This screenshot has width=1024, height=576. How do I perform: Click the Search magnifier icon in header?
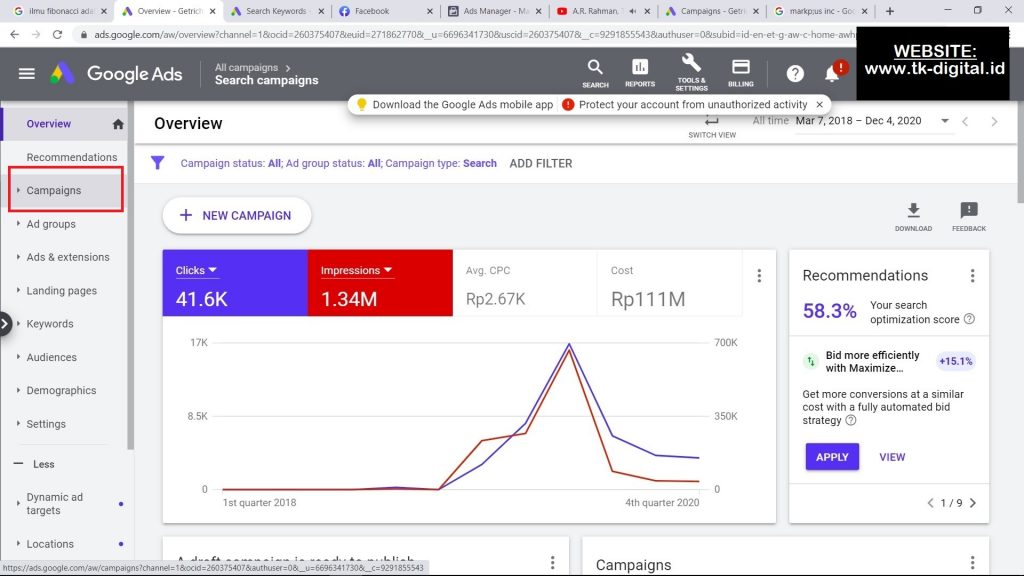(x=595, y=68)
